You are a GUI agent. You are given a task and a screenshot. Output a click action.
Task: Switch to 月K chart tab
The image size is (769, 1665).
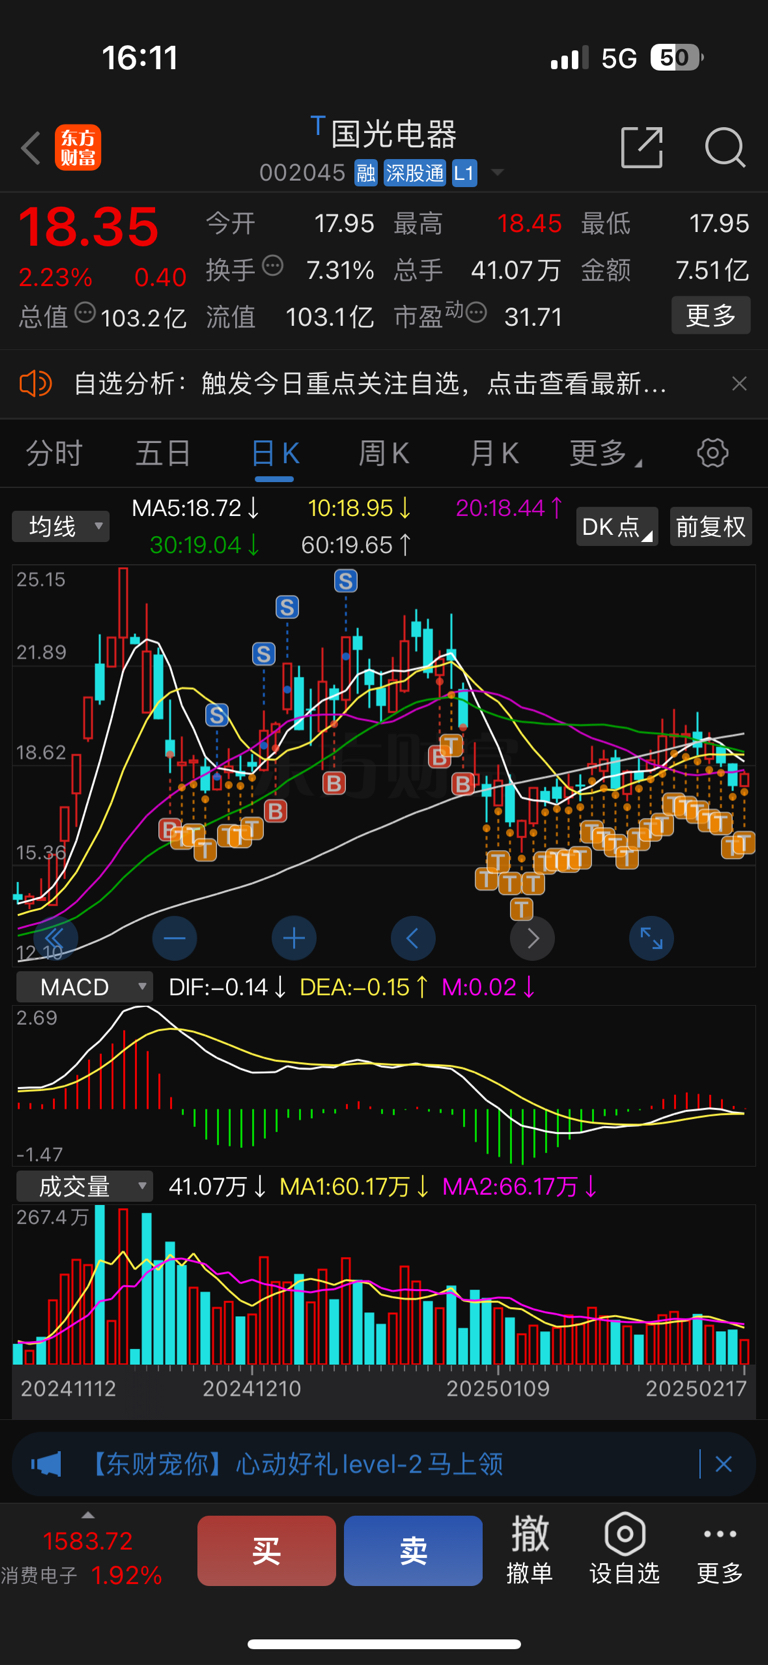(x=494, y=454)
